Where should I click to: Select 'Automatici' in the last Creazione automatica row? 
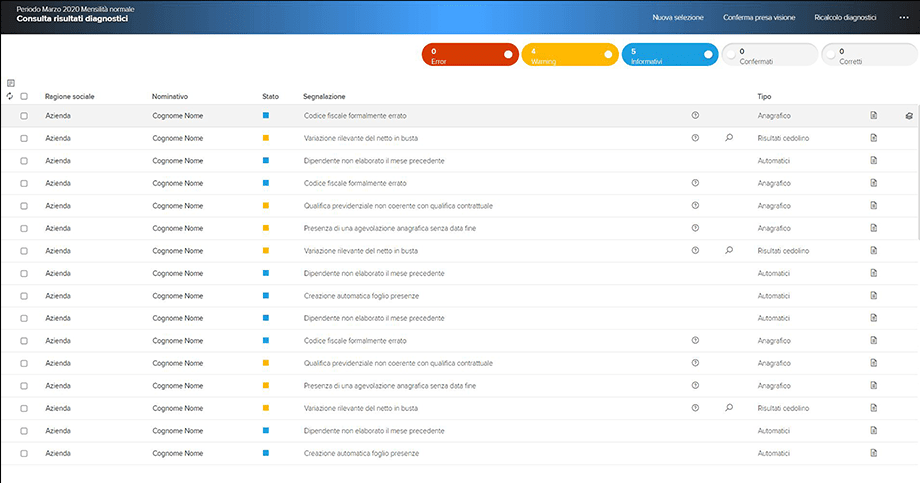click(773, 453)
